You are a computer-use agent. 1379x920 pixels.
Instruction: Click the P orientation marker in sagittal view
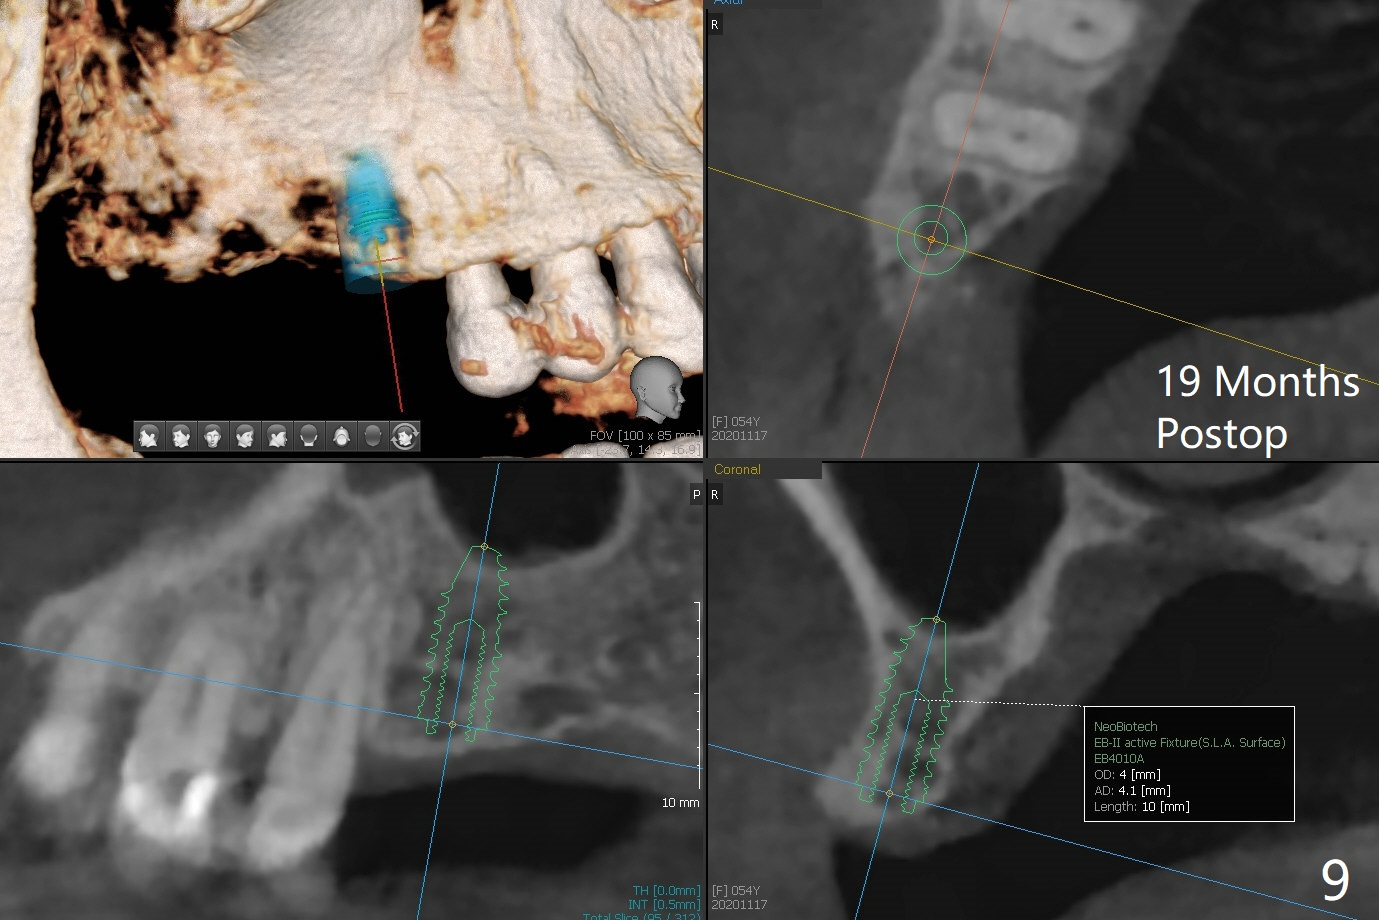[x=697, y=495]
